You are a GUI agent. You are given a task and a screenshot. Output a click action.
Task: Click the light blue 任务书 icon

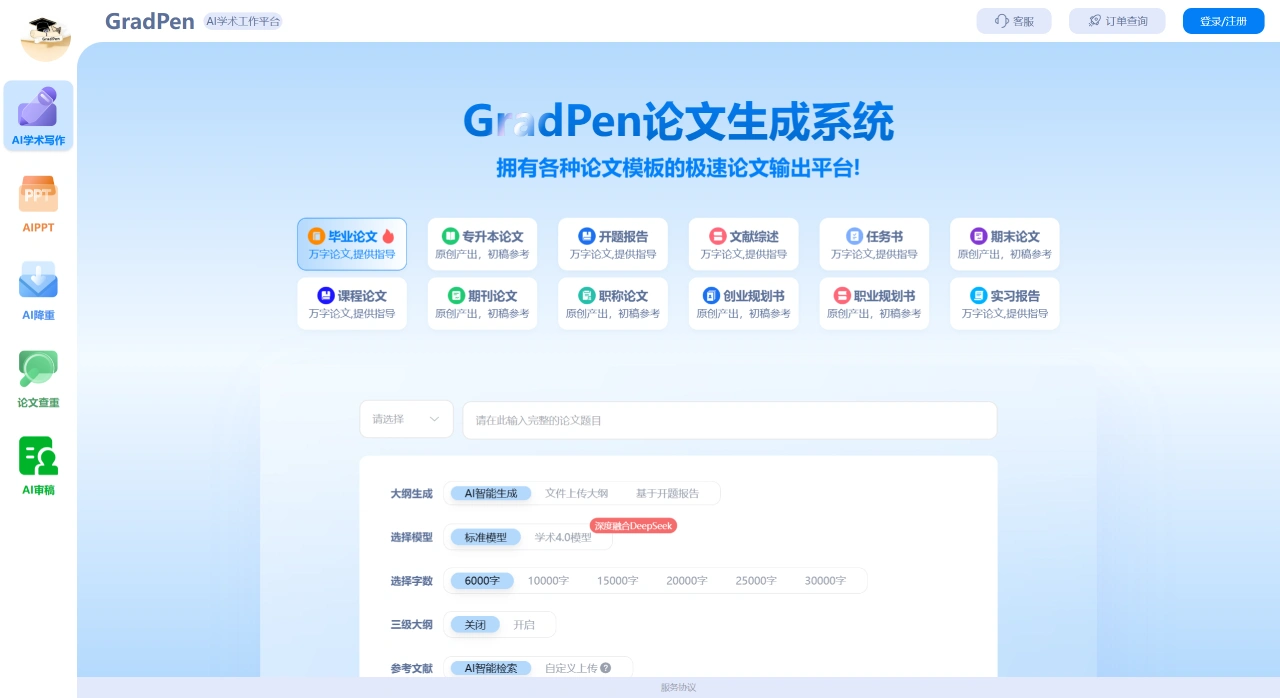click(854, 236)
